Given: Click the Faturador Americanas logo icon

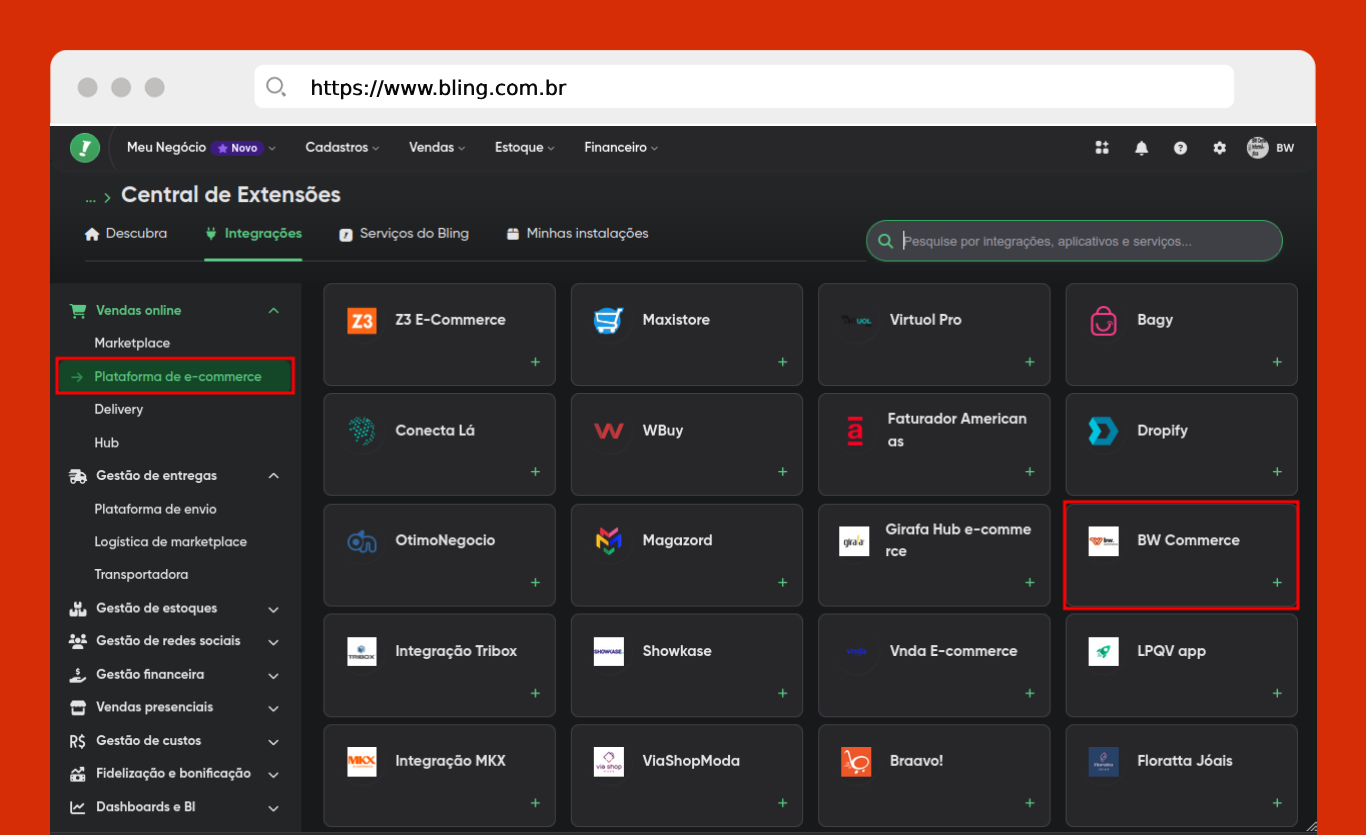Looking at the screenshot, I should 854,431.
